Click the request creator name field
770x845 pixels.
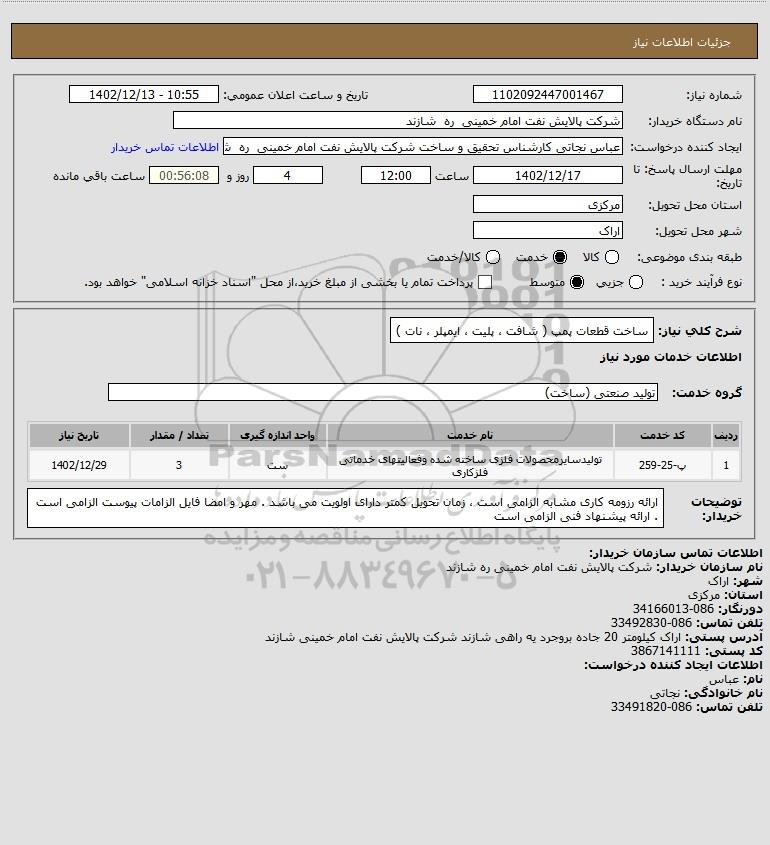coord(423,147)
